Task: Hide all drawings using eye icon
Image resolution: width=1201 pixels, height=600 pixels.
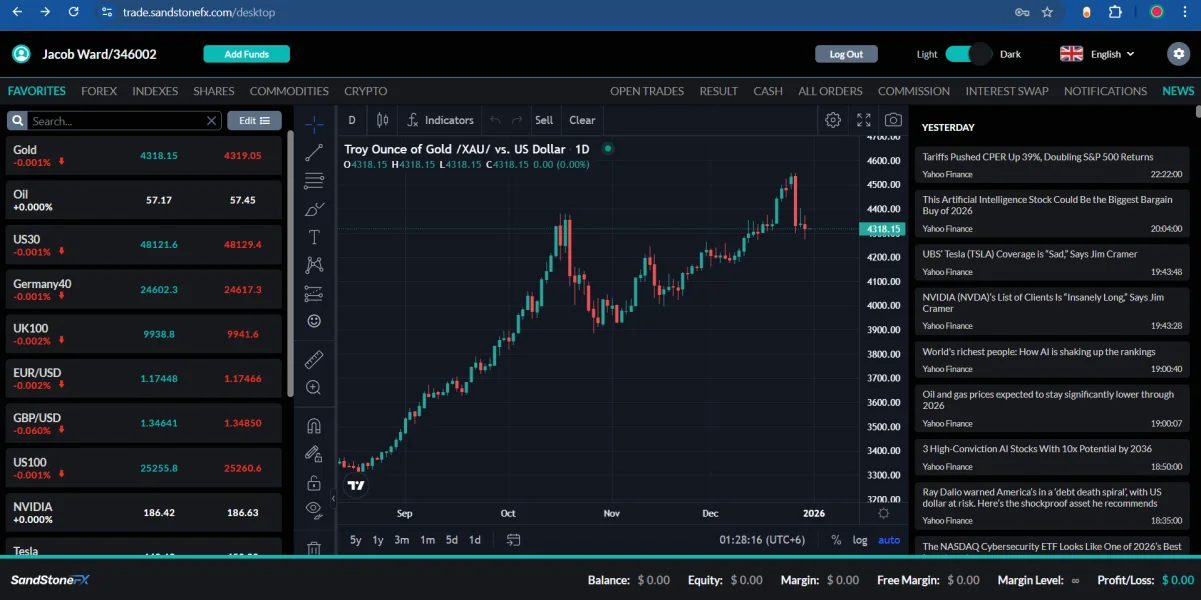Action: pyautogui.click(x=314, y=509)
